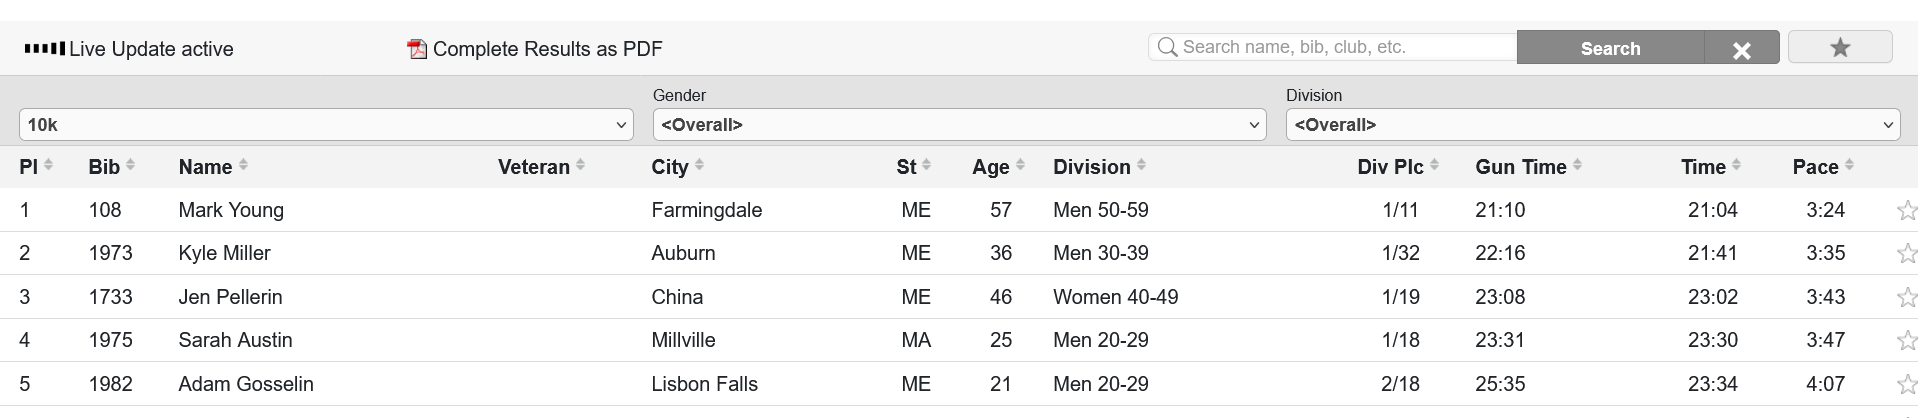Toggle favorite star for Jen Pellerin
The width and height of the screenshot is (1918, 418).
click(x=1906, y=298)
